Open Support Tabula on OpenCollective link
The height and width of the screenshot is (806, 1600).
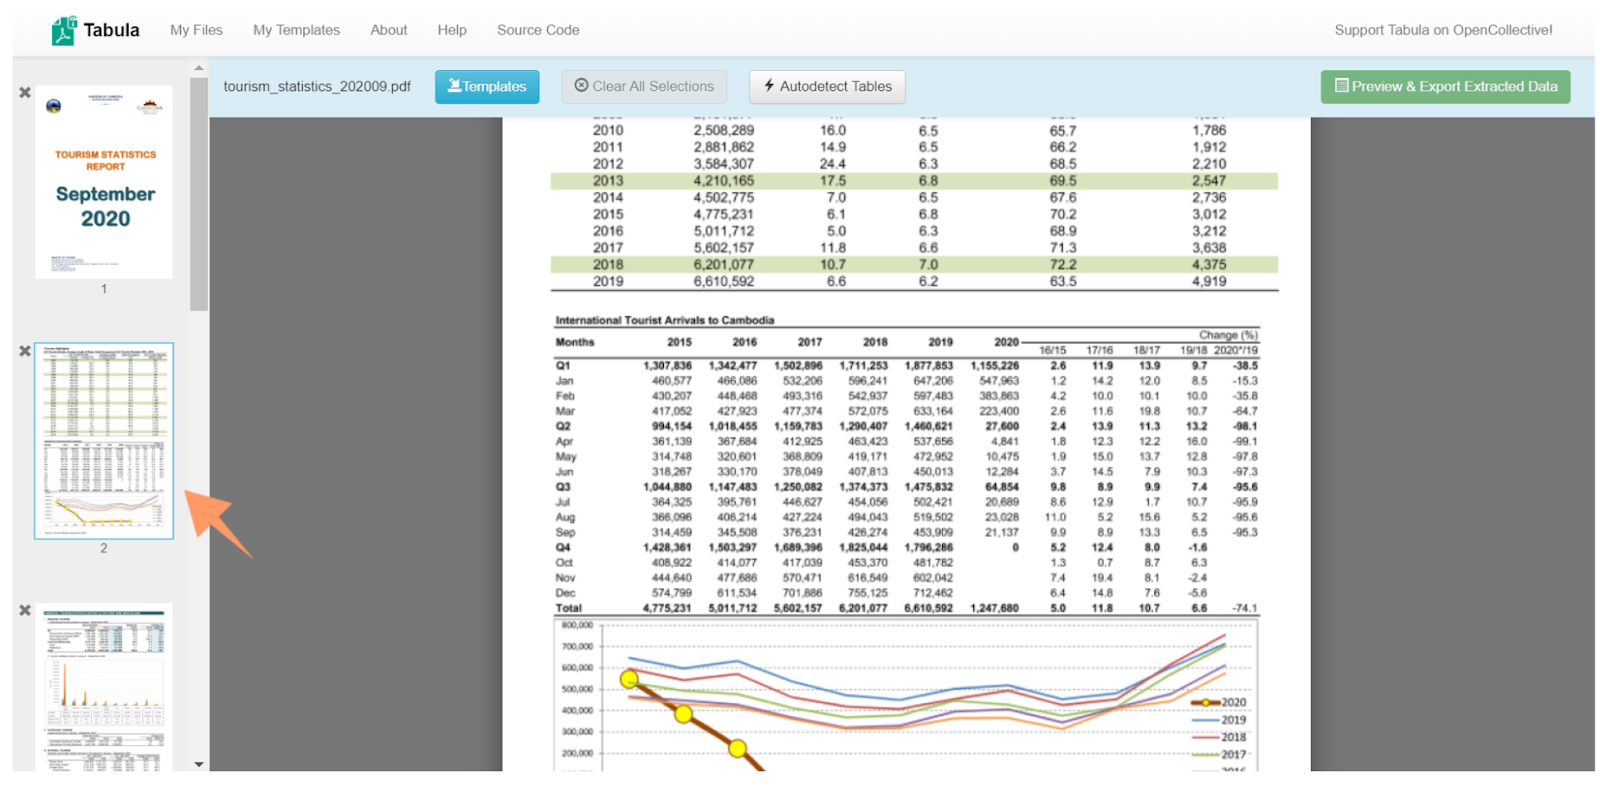click(x=1443, y=30)
